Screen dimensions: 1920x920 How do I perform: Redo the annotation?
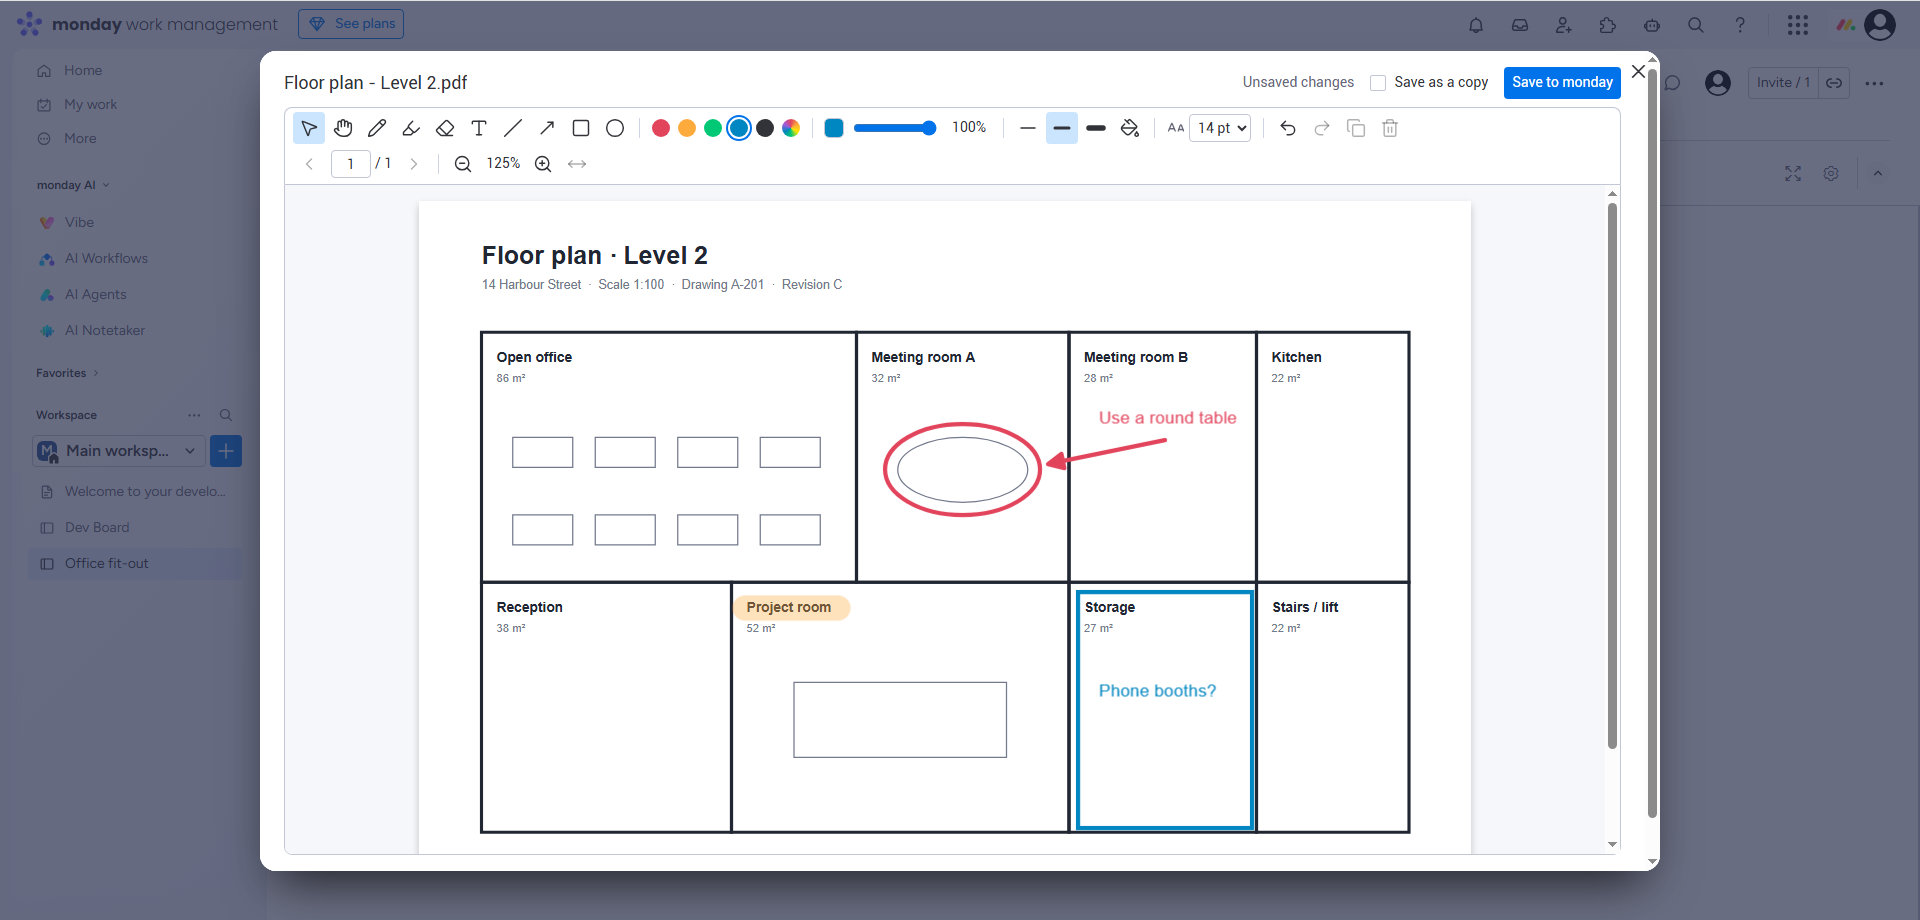pyautogui.click(x=1322, y=128)
